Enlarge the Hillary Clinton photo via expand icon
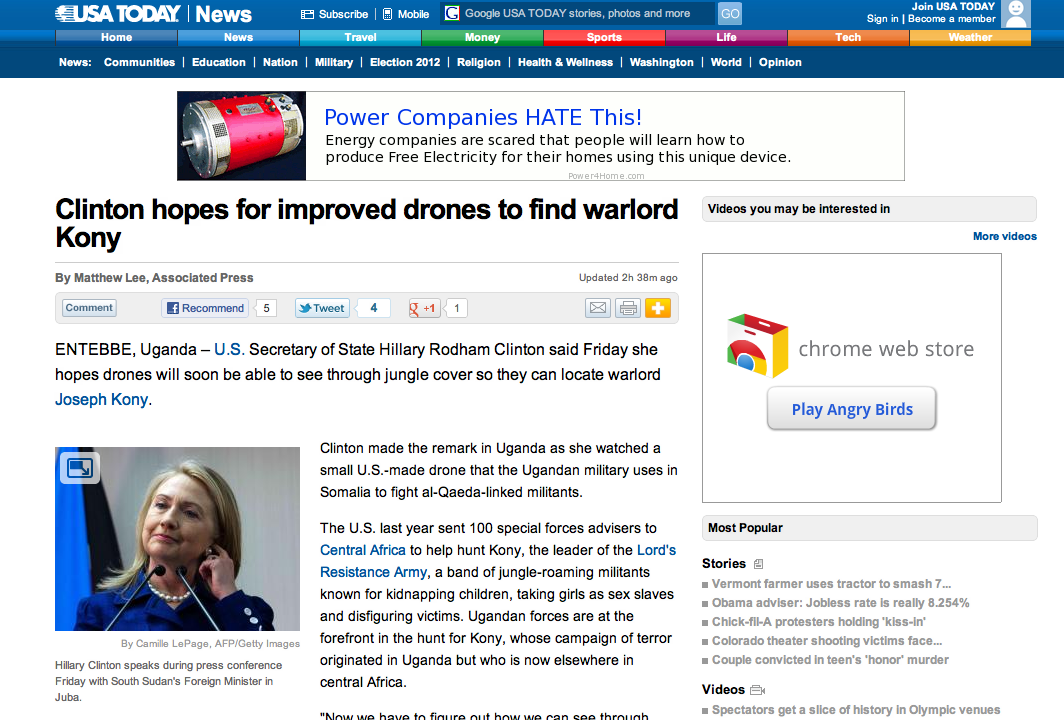This screenshot has width=1064, height=720. tap(80, 468)
